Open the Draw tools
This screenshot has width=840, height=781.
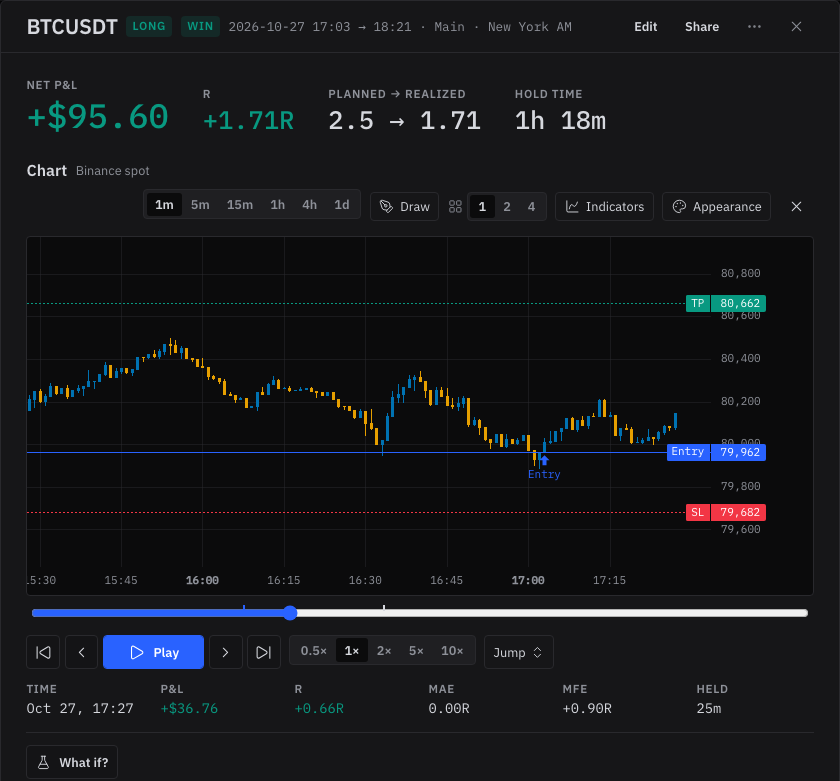(x=404, y=207)
